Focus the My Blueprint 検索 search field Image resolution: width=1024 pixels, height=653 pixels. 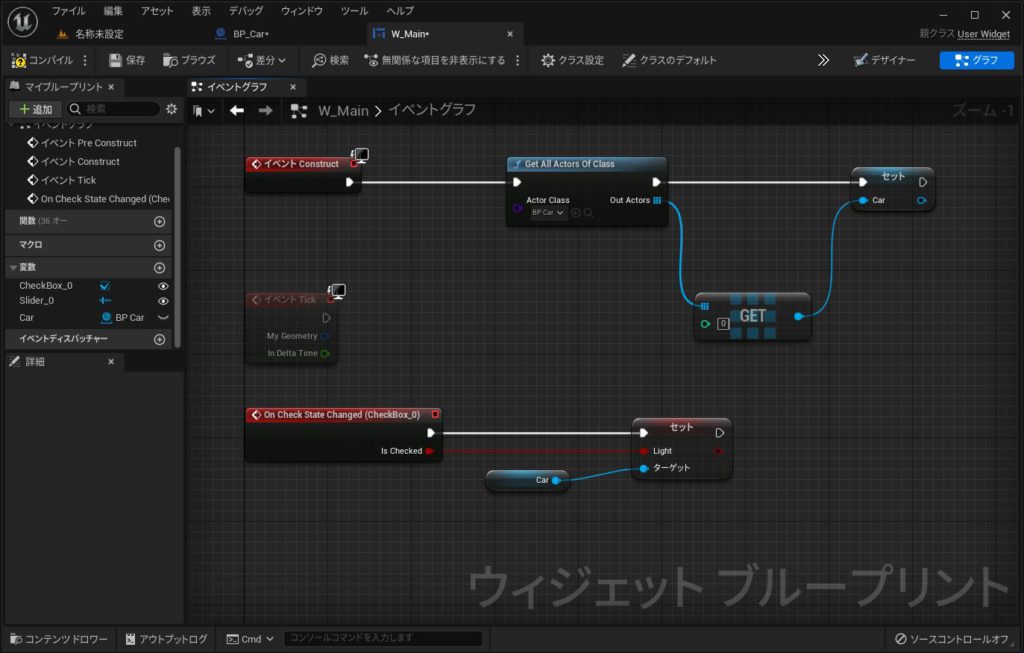(114, 109)
